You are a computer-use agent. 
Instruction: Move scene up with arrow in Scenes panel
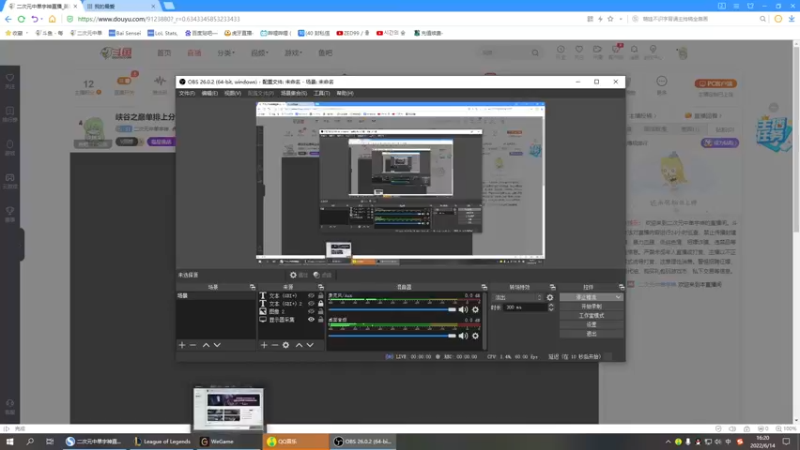pyautogui.click(x=206, y=345)
